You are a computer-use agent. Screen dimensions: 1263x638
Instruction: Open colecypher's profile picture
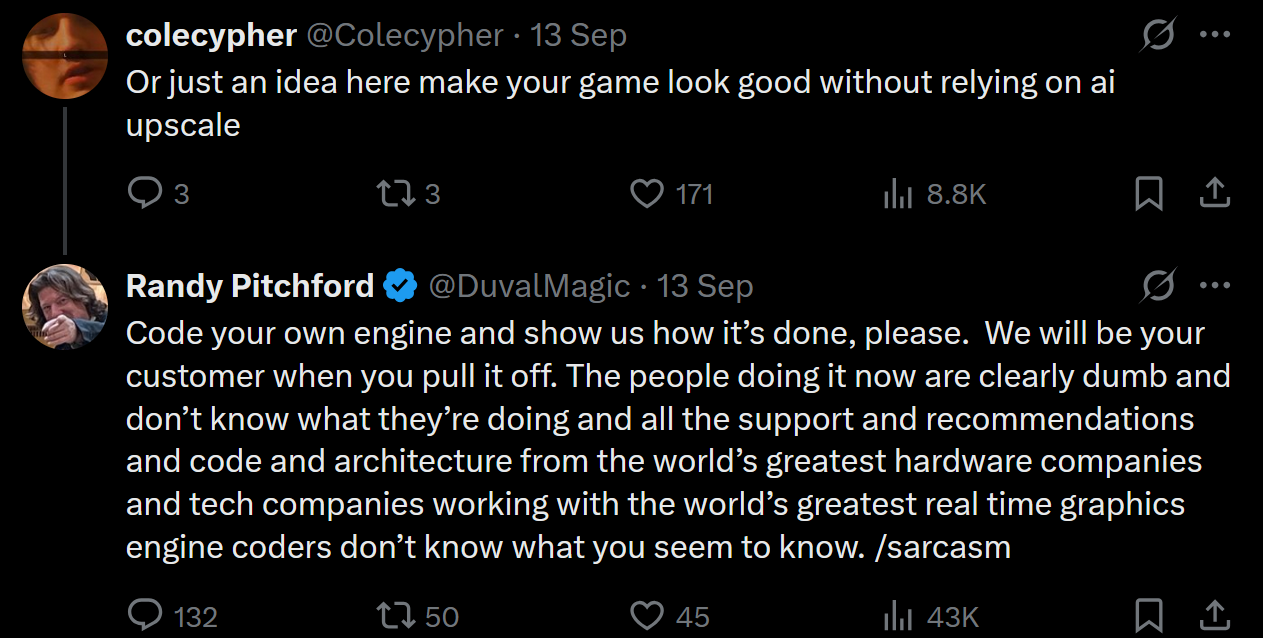pos(65,56)
